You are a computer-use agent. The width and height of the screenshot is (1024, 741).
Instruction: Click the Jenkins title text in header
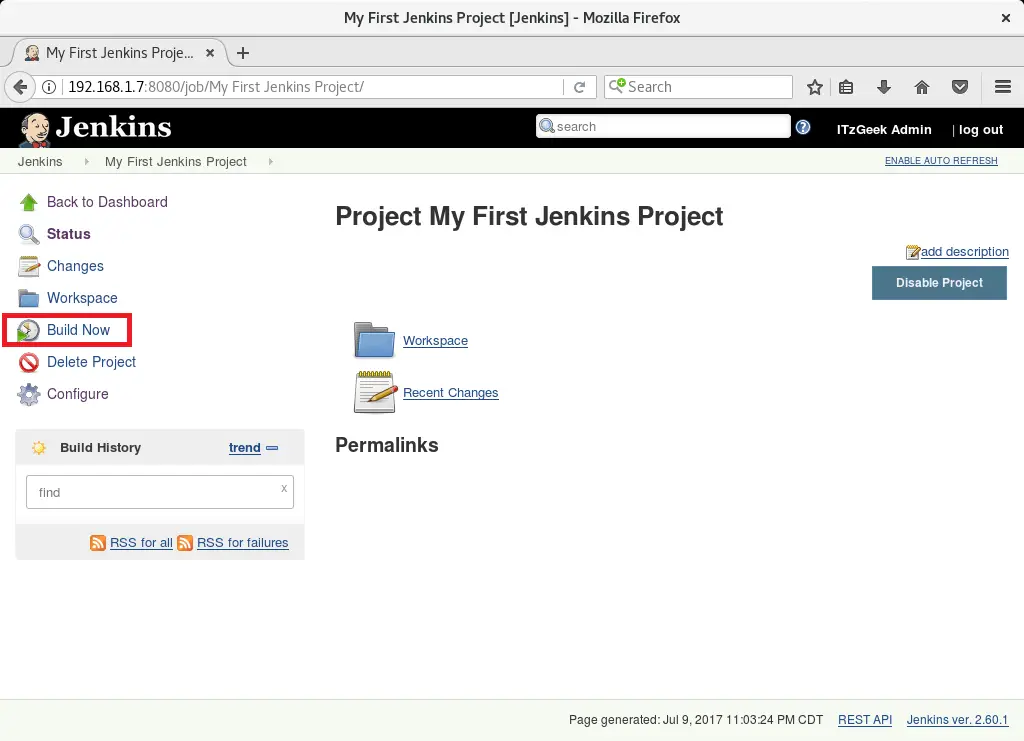113,127
